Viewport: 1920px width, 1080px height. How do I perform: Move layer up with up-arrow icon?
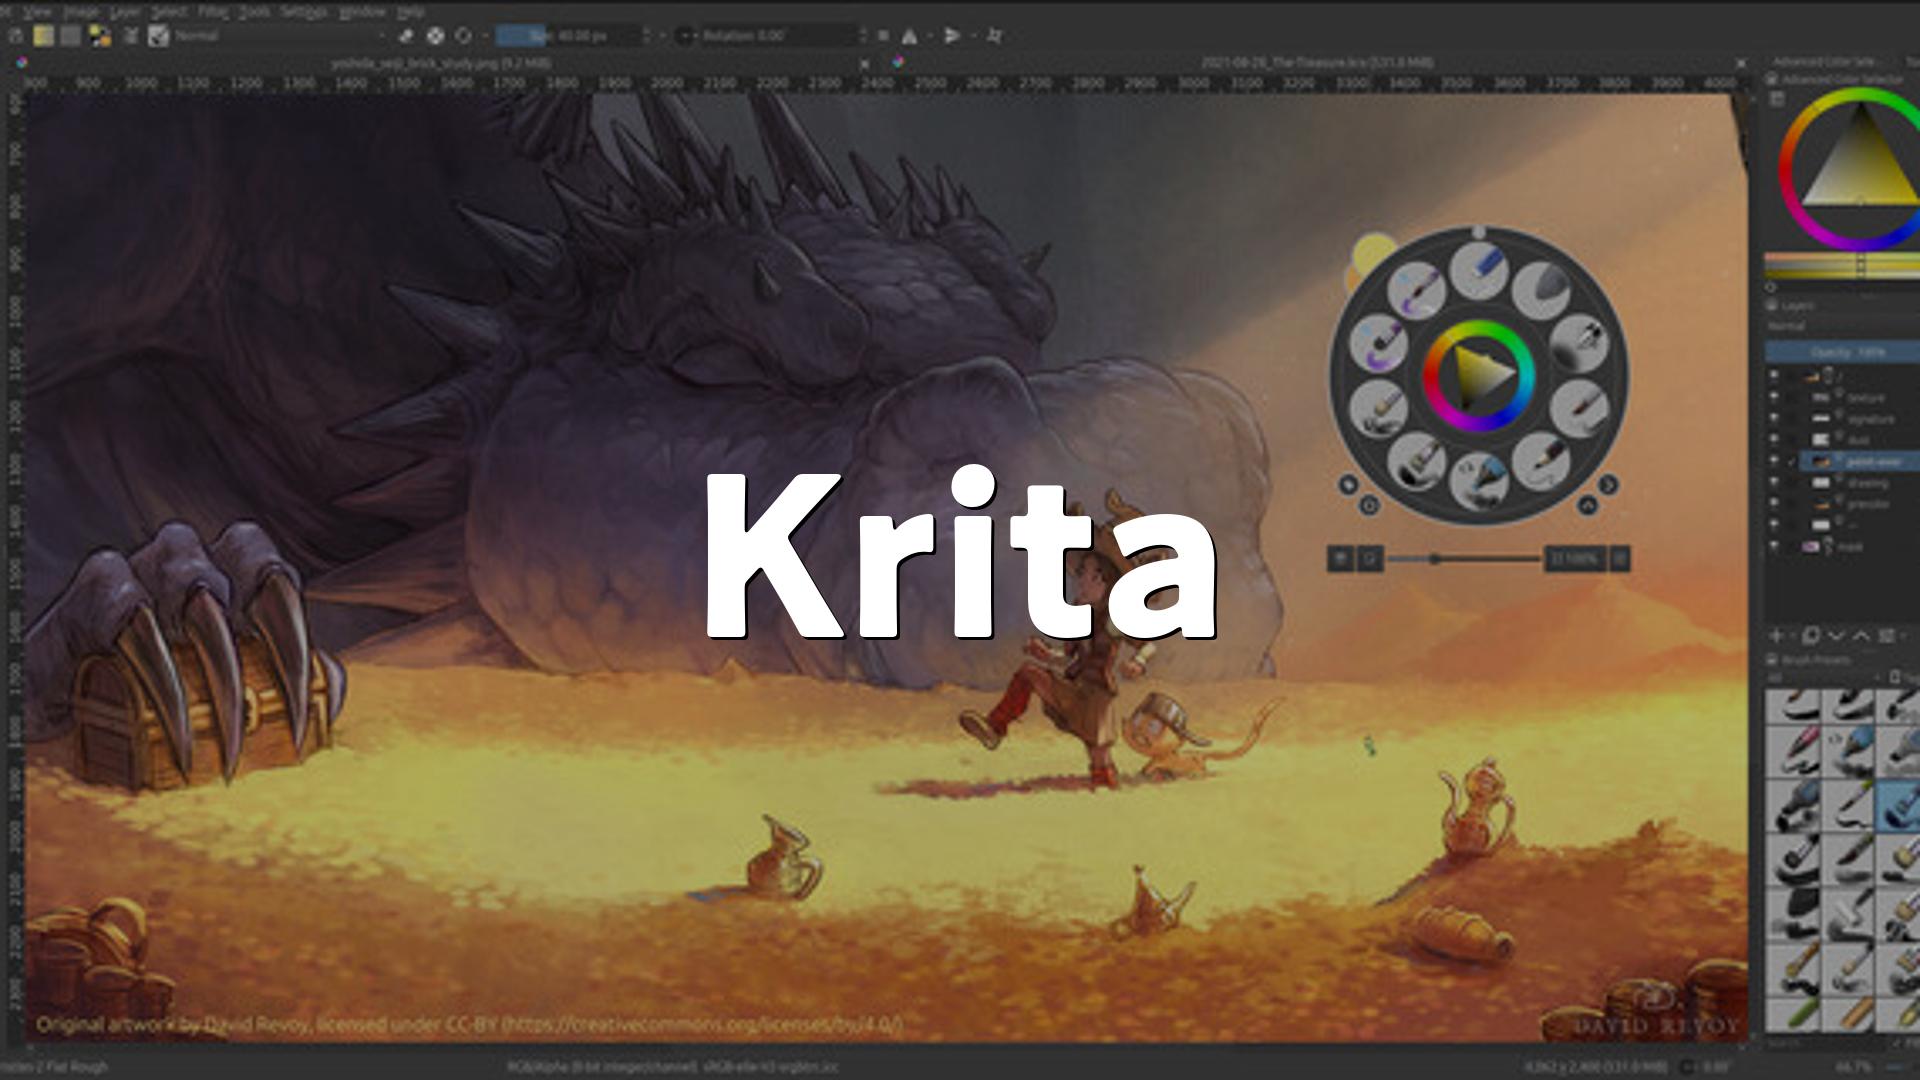coord(1861,635)
